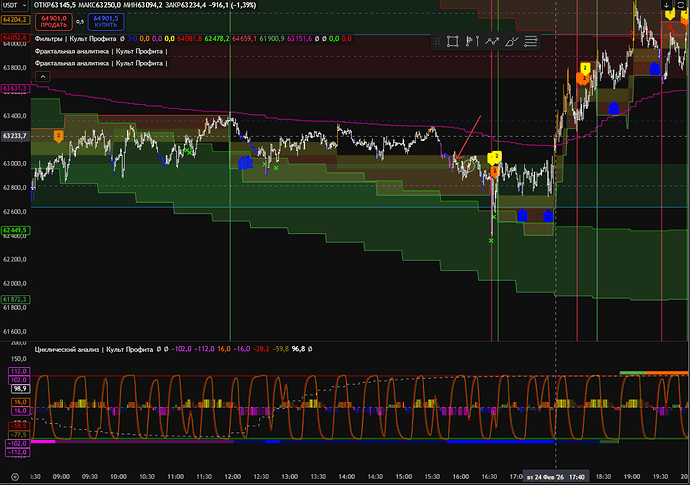690x485 pixels.
Task: Grab the floating toolbar's dotted drag handle
Action: [x=436, y=41]
